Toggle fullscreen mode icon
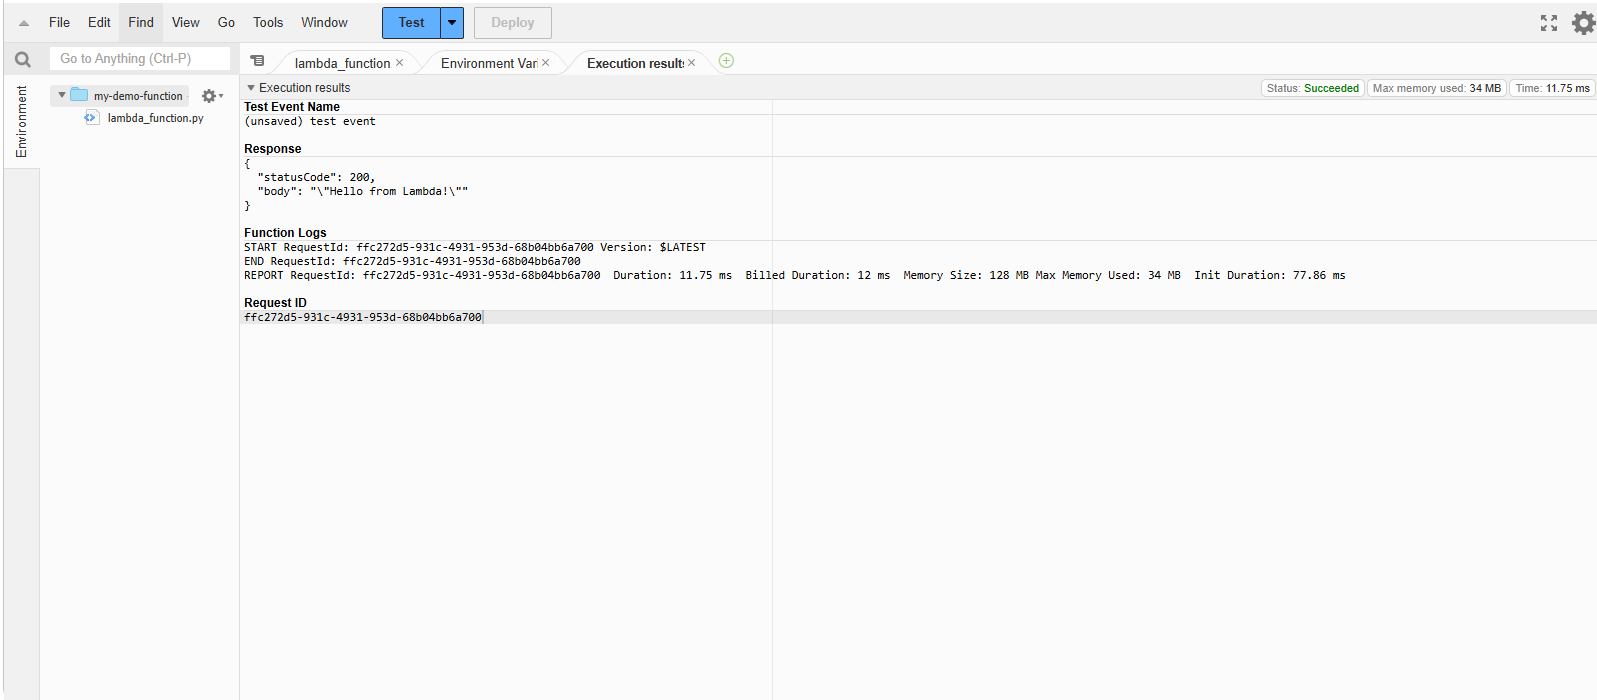The height and width of the screenshot is (700, 1597). 1549,23
